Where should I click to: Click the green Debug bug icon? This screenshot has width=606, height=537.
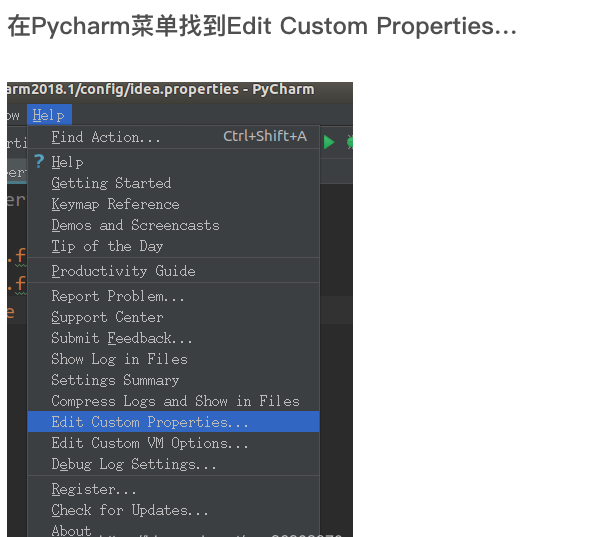click(x=350, y=142)
